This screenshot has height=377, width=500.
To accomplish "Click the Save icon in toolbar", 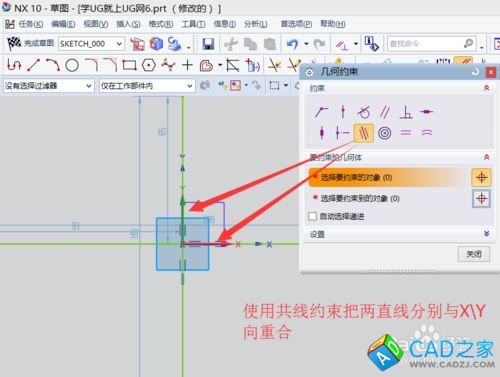I will pos(208,44).
